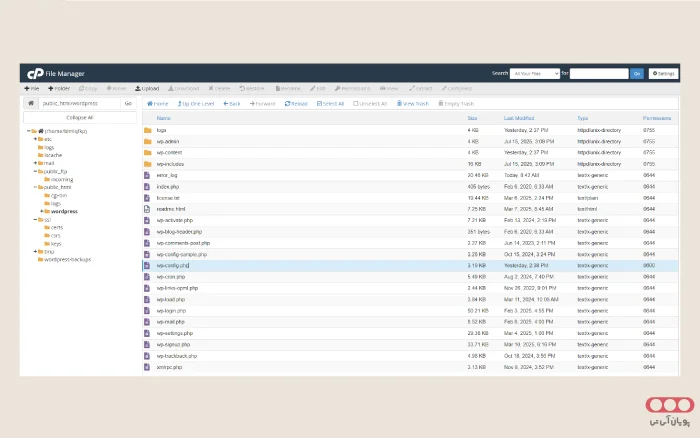Screen dimensions: 700x438
Task: Click the Extract toolbar button
Action: pos(421,88)
